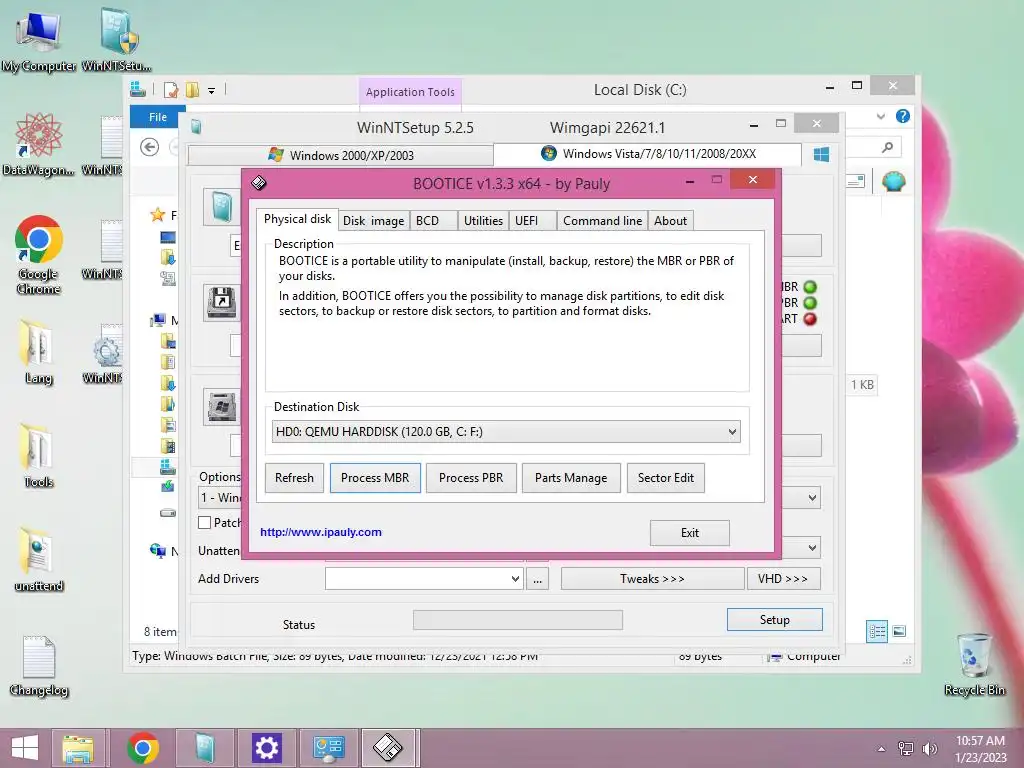This screenshot has width=1024, height=768.
Task: Open the gear settings taskbar app
Action: click(x=266, y=748)
